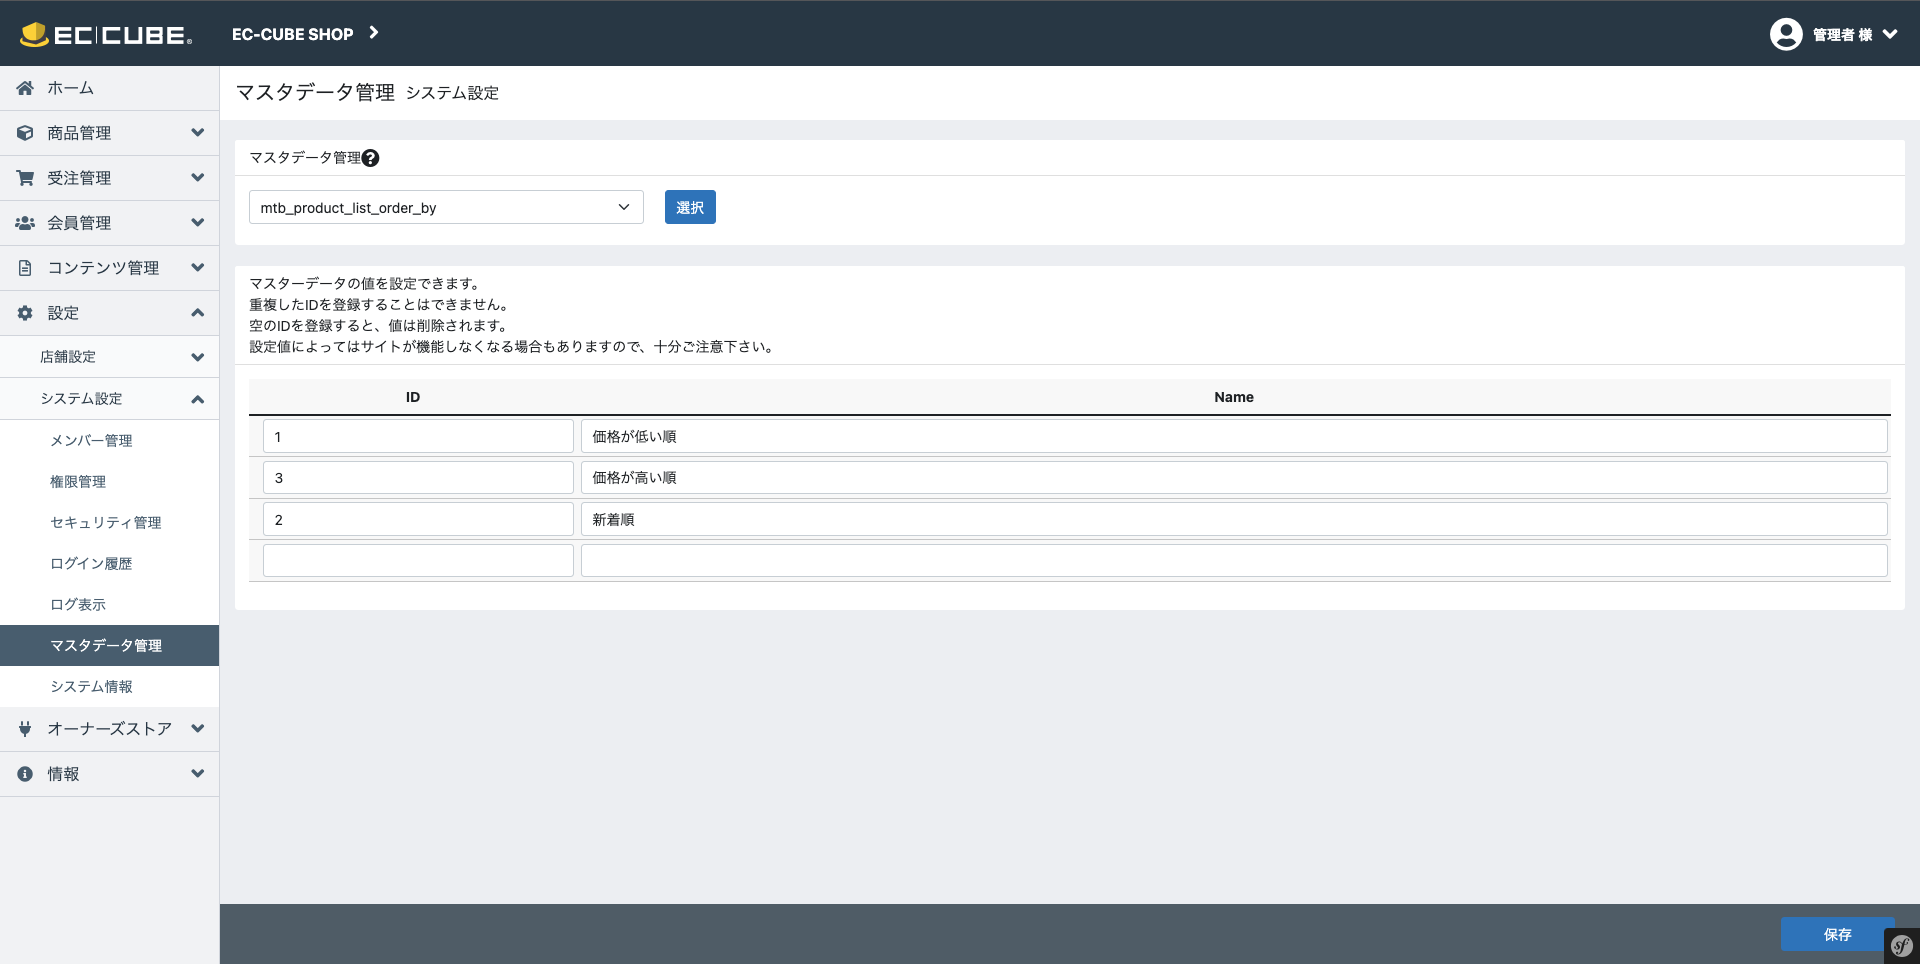Open the mtb_product_list_order_by master data dropdown

pyautogui.click(x=446, y=207)
